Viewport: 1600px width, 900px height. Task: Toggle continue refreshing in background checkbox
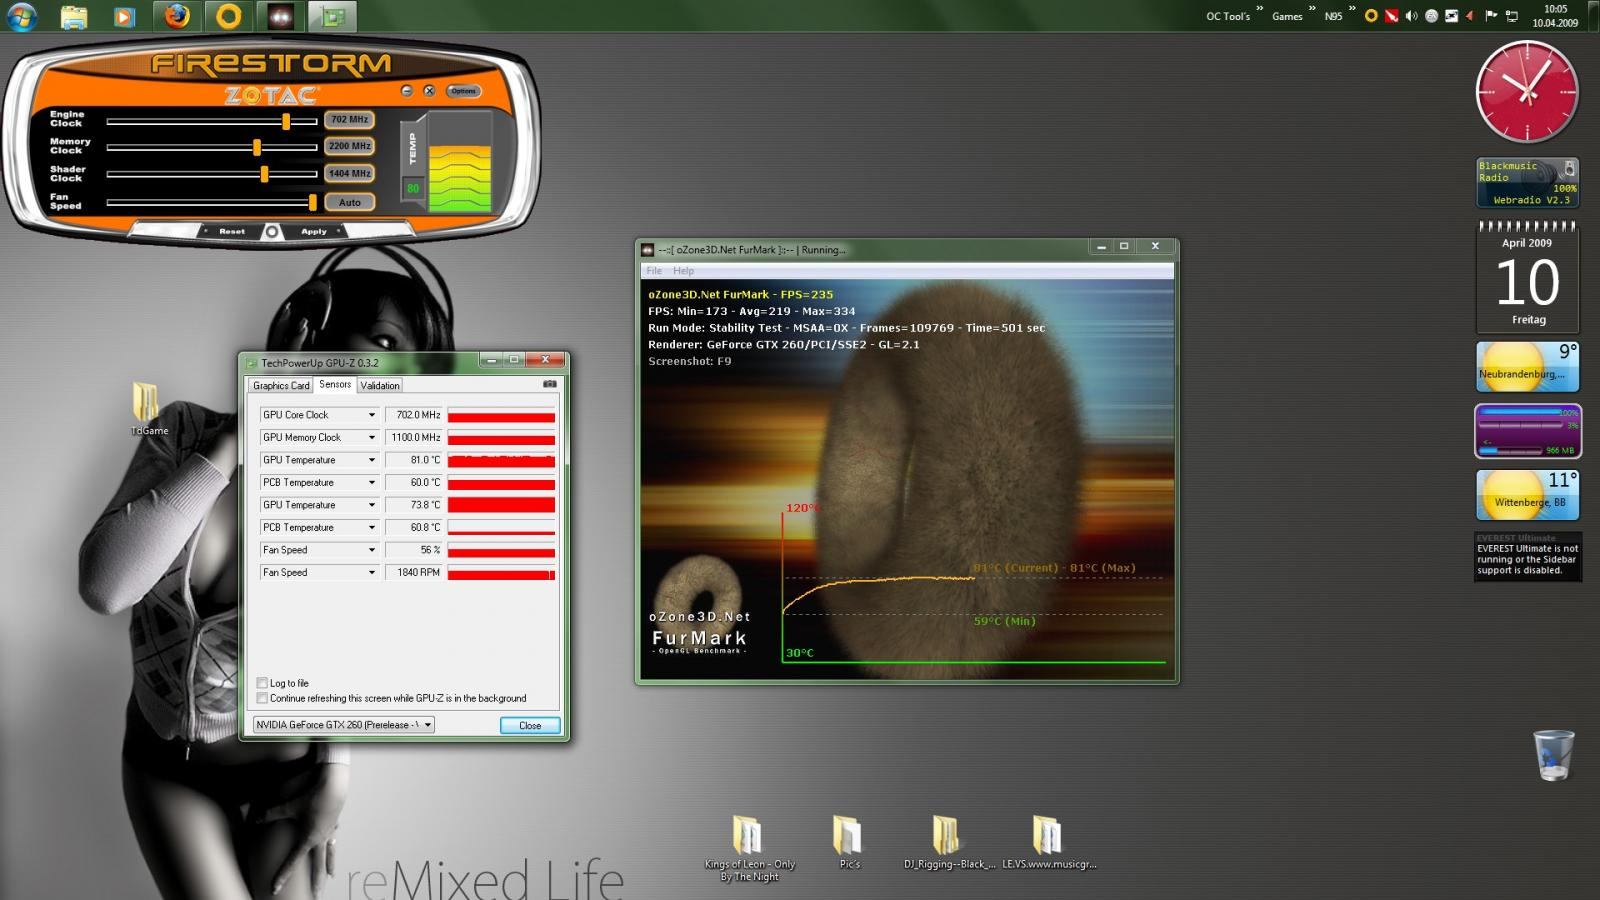262,698
